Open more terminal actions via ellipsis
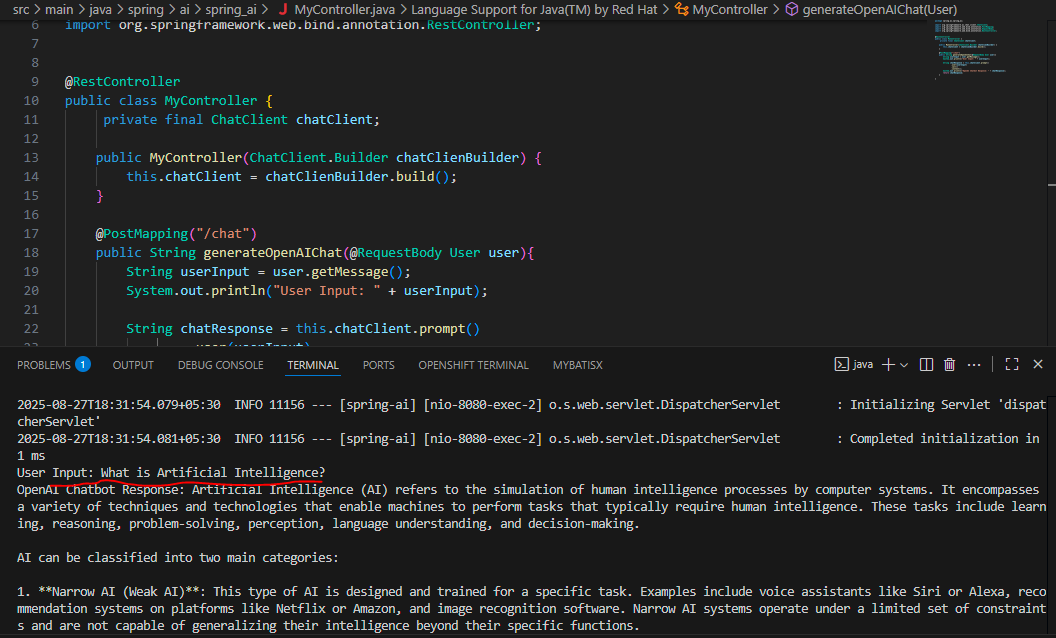Screen dimensions: 1056x638 973,364
